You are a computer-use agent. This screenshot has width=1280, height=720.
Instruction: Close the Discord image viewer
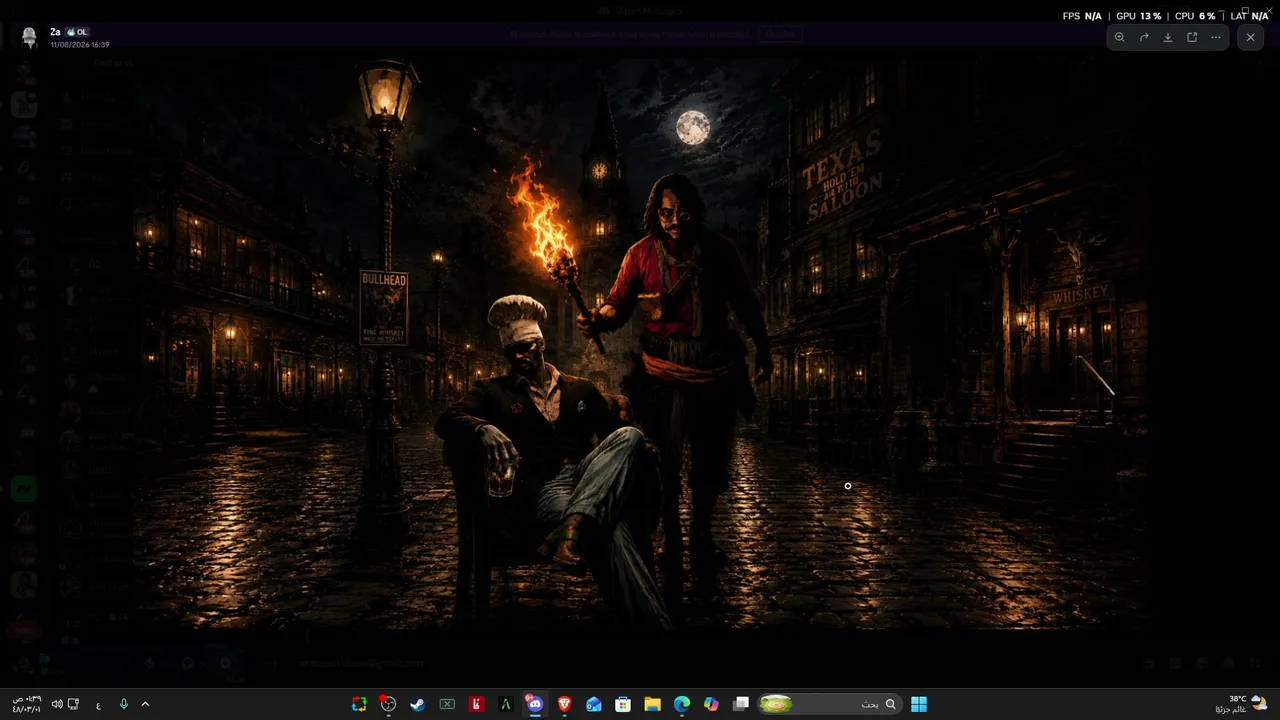coord(1250,37)
